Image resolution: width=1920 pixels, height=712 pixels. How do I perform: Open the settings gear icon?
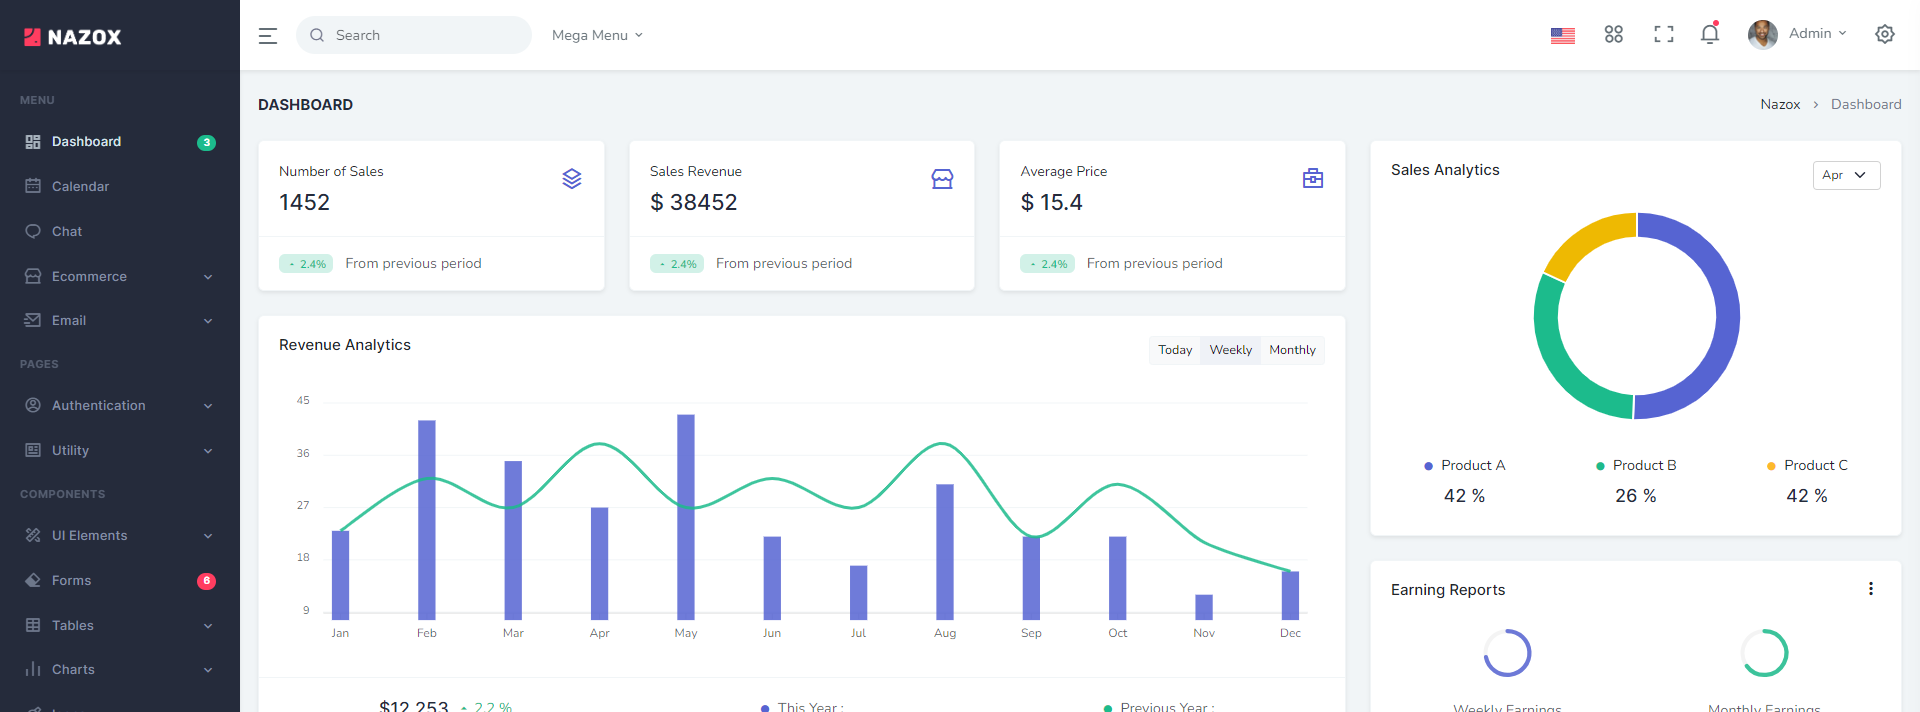[x=1884, y=35]
